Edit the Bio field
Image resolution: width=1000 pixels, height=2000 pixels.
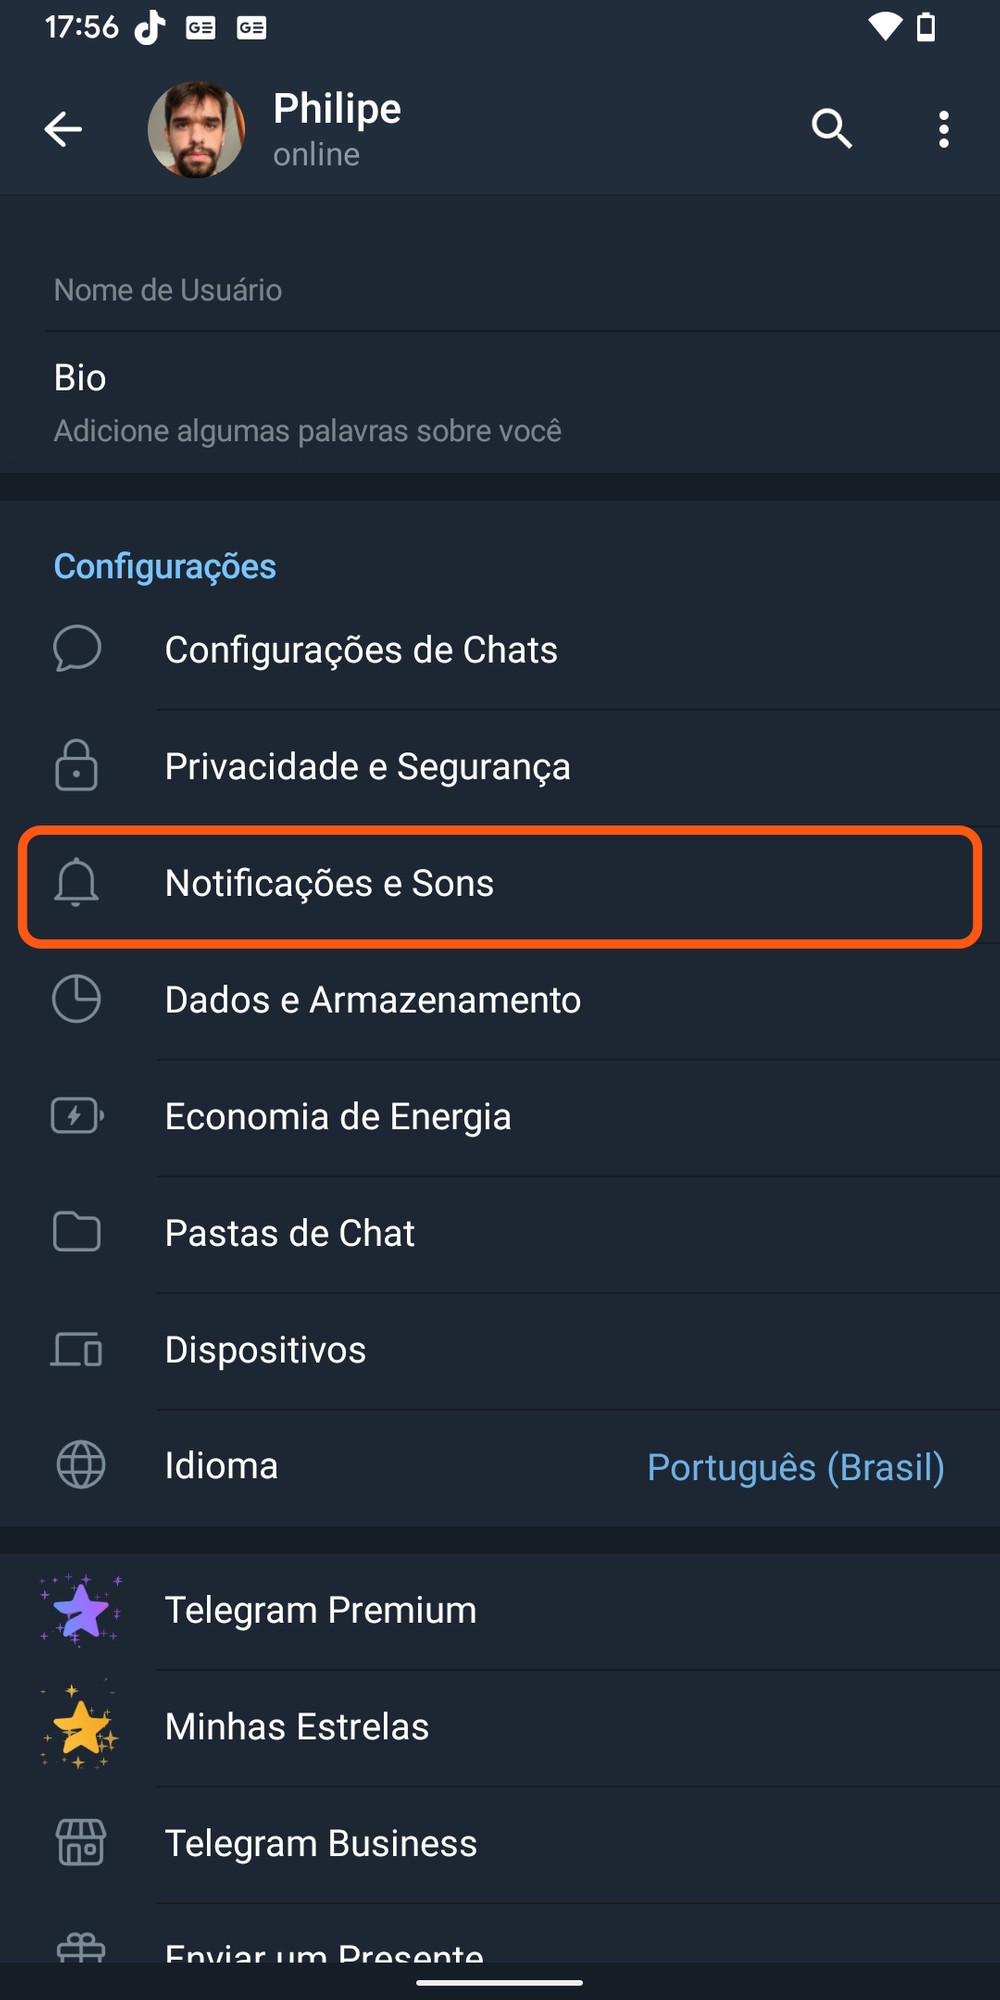coord(306,402)
